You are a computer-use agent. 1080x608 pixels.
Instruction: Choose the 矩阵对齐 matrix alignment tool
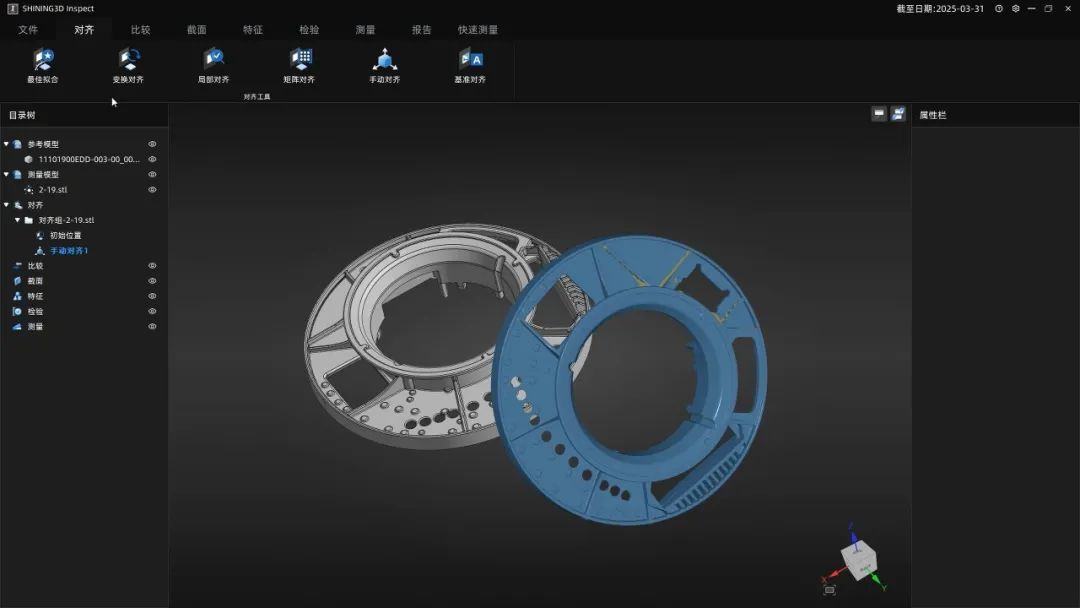[299, 65]
